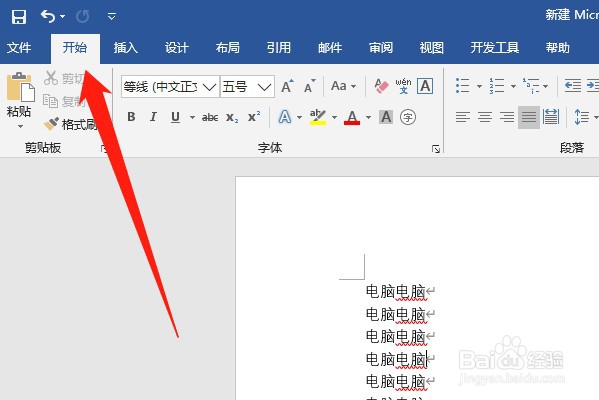Click the Bullets list icon
The image size is (599, 400).
pos(463,86)
